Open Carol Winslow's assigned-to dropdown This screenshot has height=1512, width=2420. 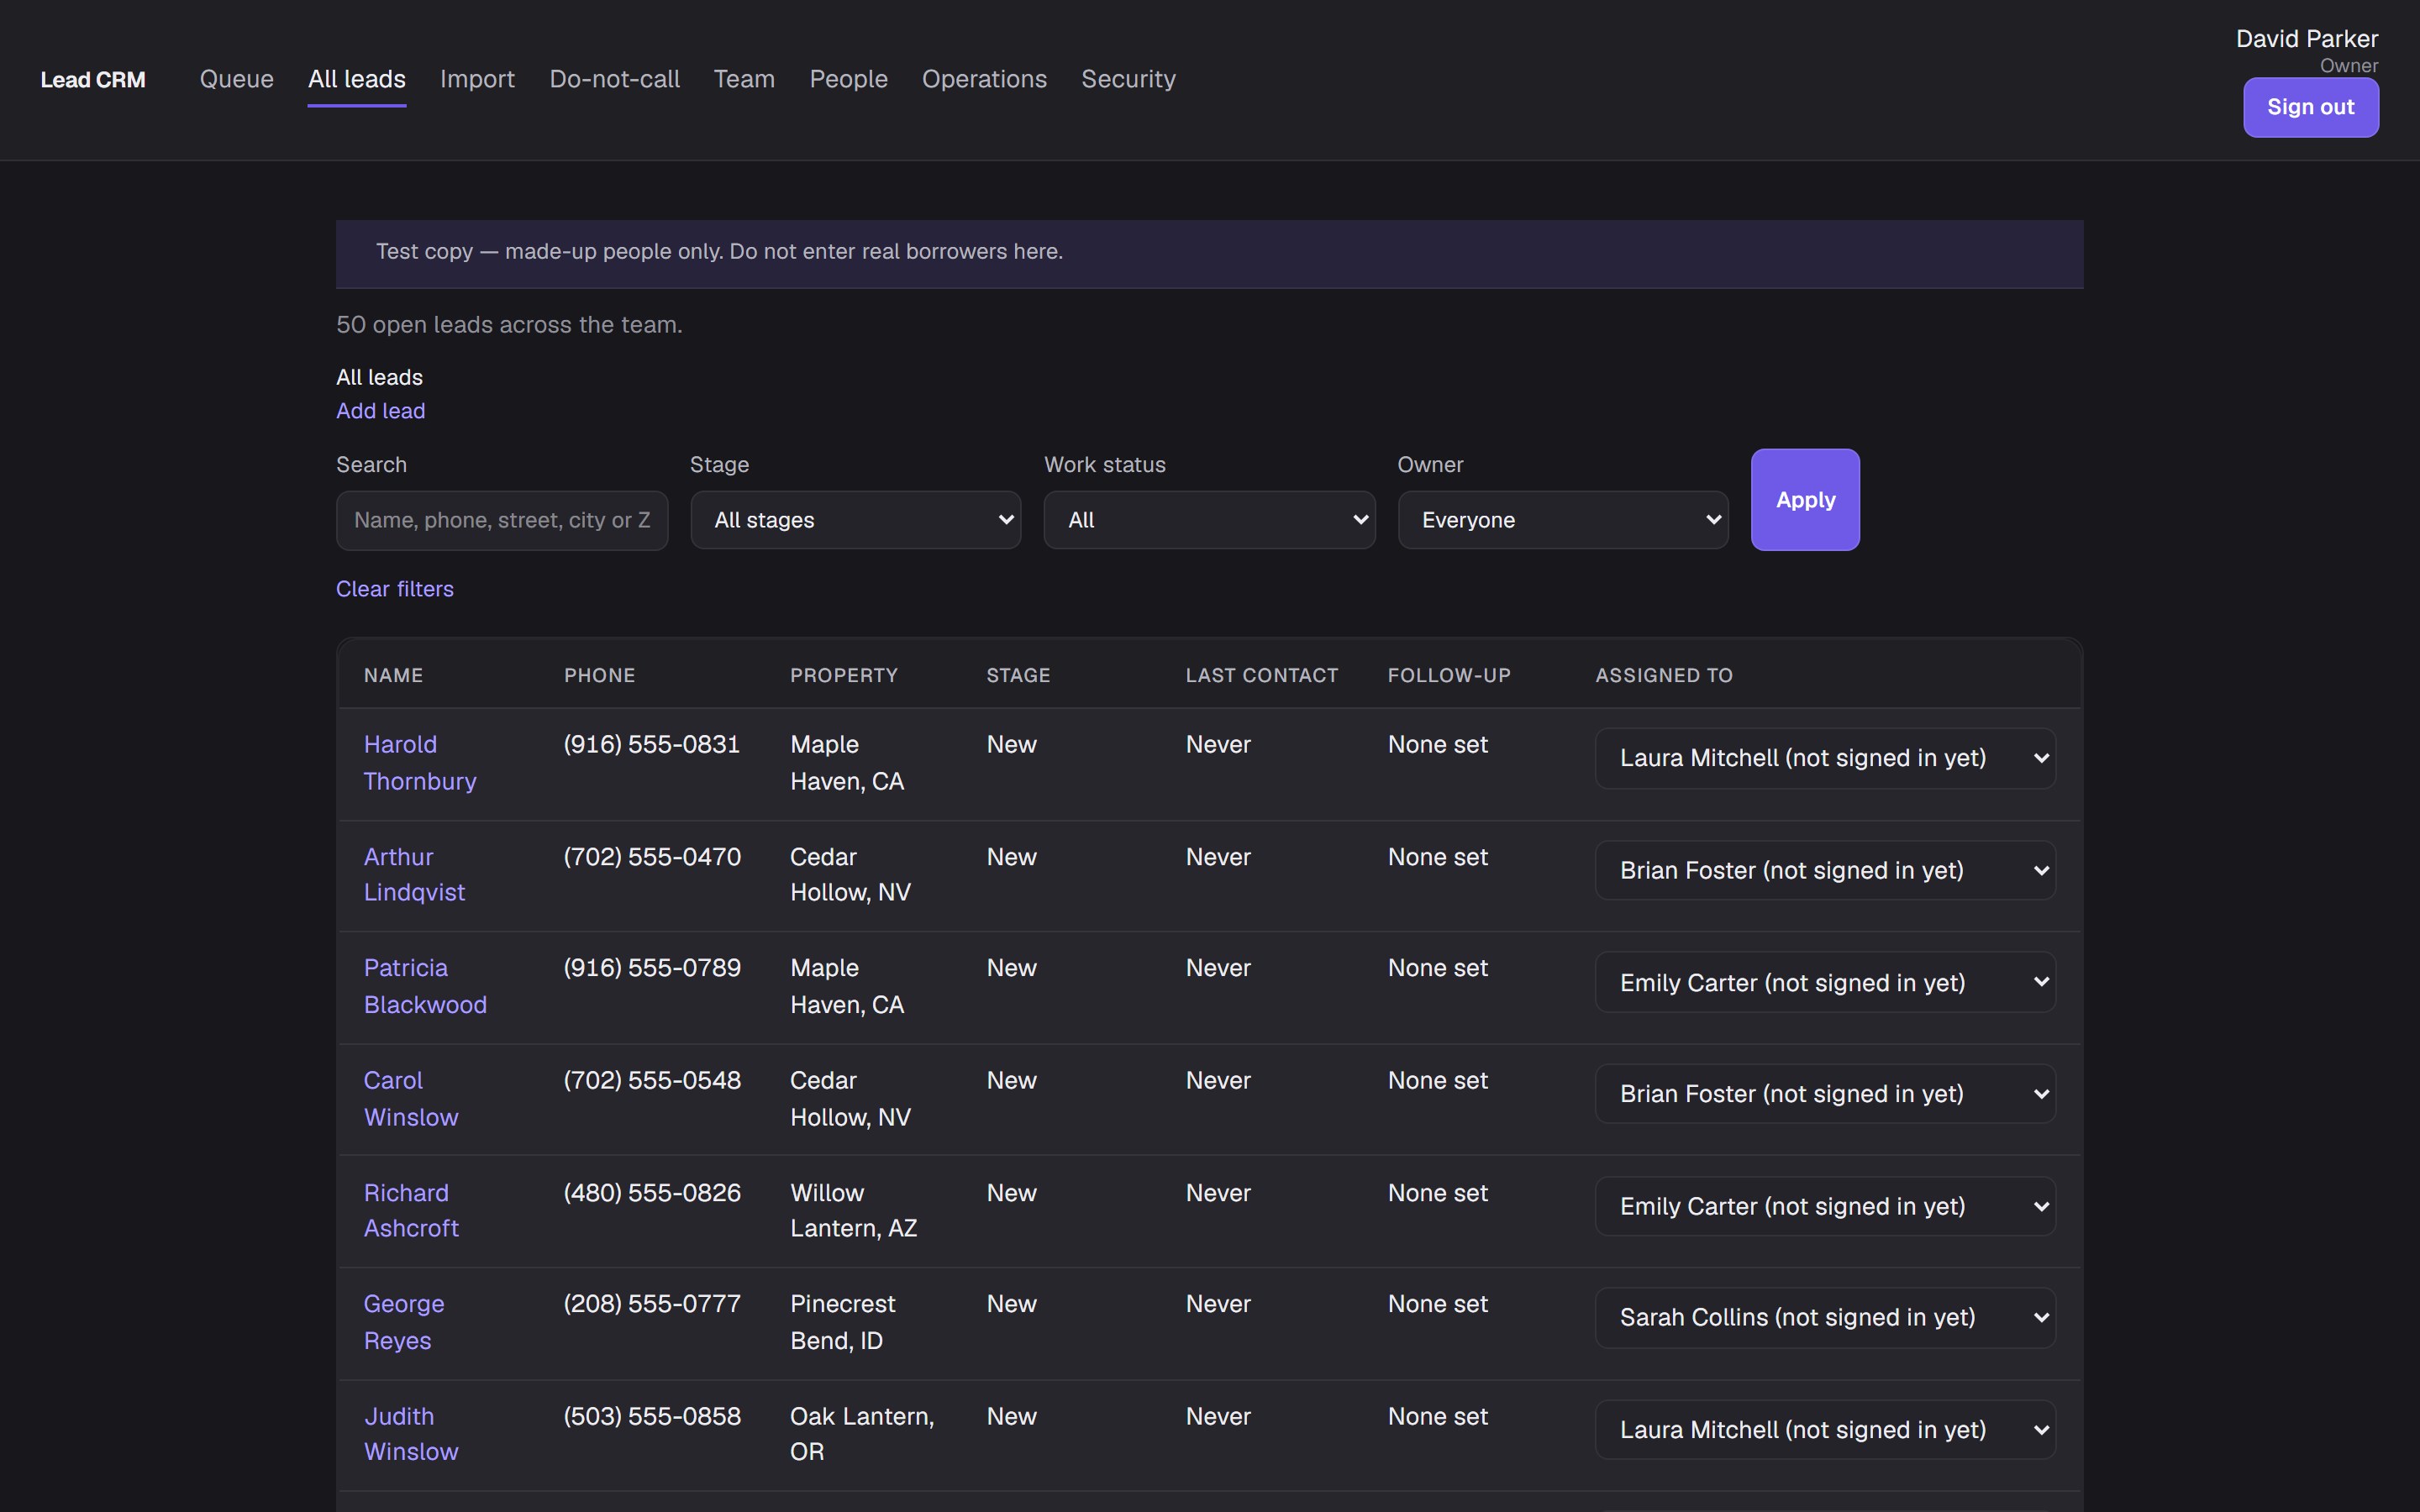click(x=1825, y=1094)
